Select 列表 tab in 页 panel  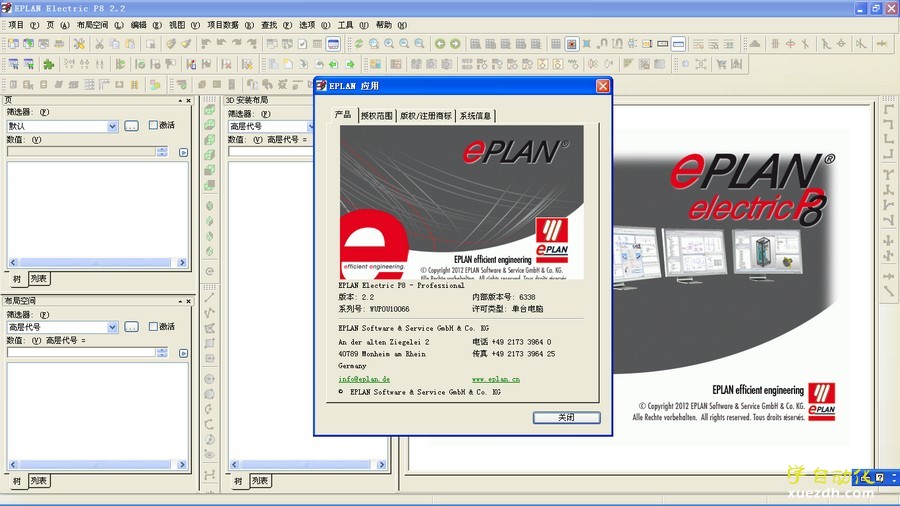(38, 279)
